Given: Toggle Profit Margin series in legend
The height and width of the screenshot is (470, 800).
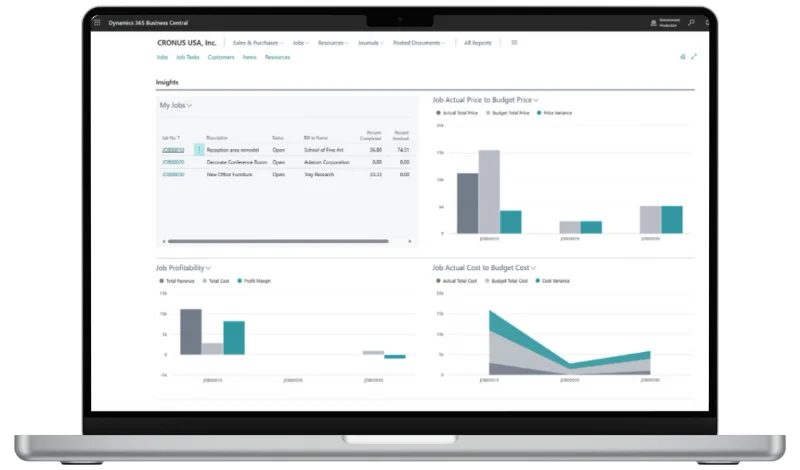Looking at the screenshot, I should [254, 281].
